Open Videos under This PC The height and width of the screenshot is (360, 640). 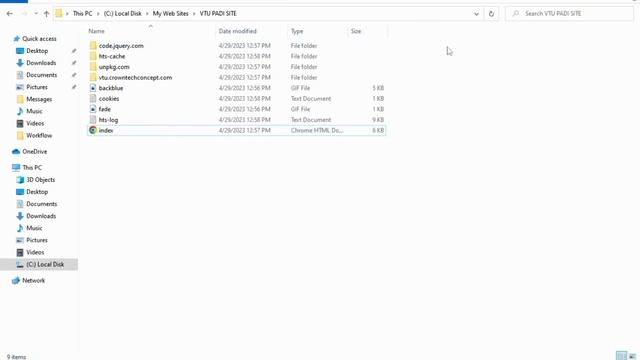(35, 252)
